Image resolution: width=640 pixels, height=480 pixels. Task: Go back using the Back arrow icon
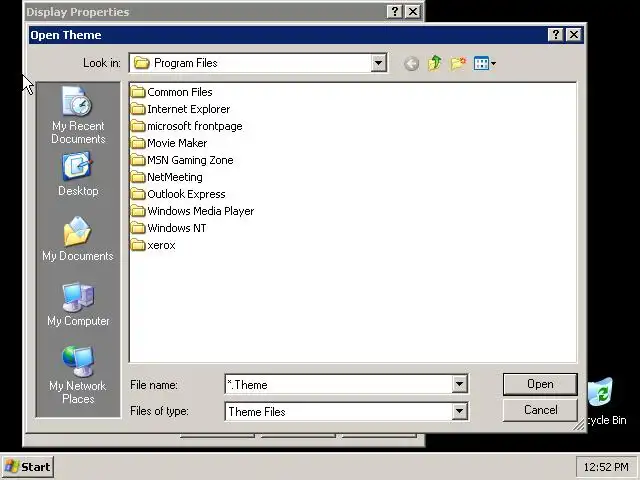tap(411, 64)
